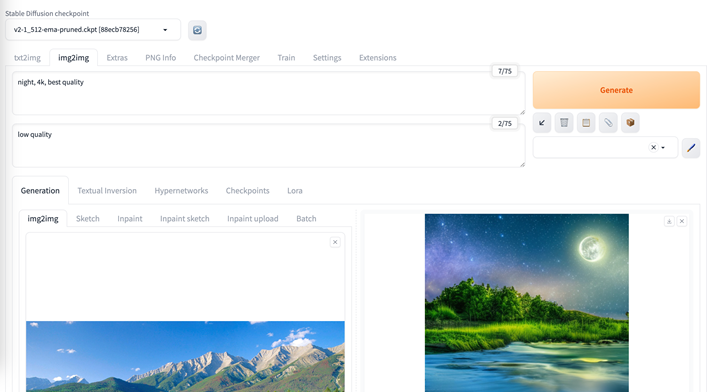Screen dimensions: 707x392
Task: Click the arrow icon to read last generation parameters
Action: [x=542, y=123]
